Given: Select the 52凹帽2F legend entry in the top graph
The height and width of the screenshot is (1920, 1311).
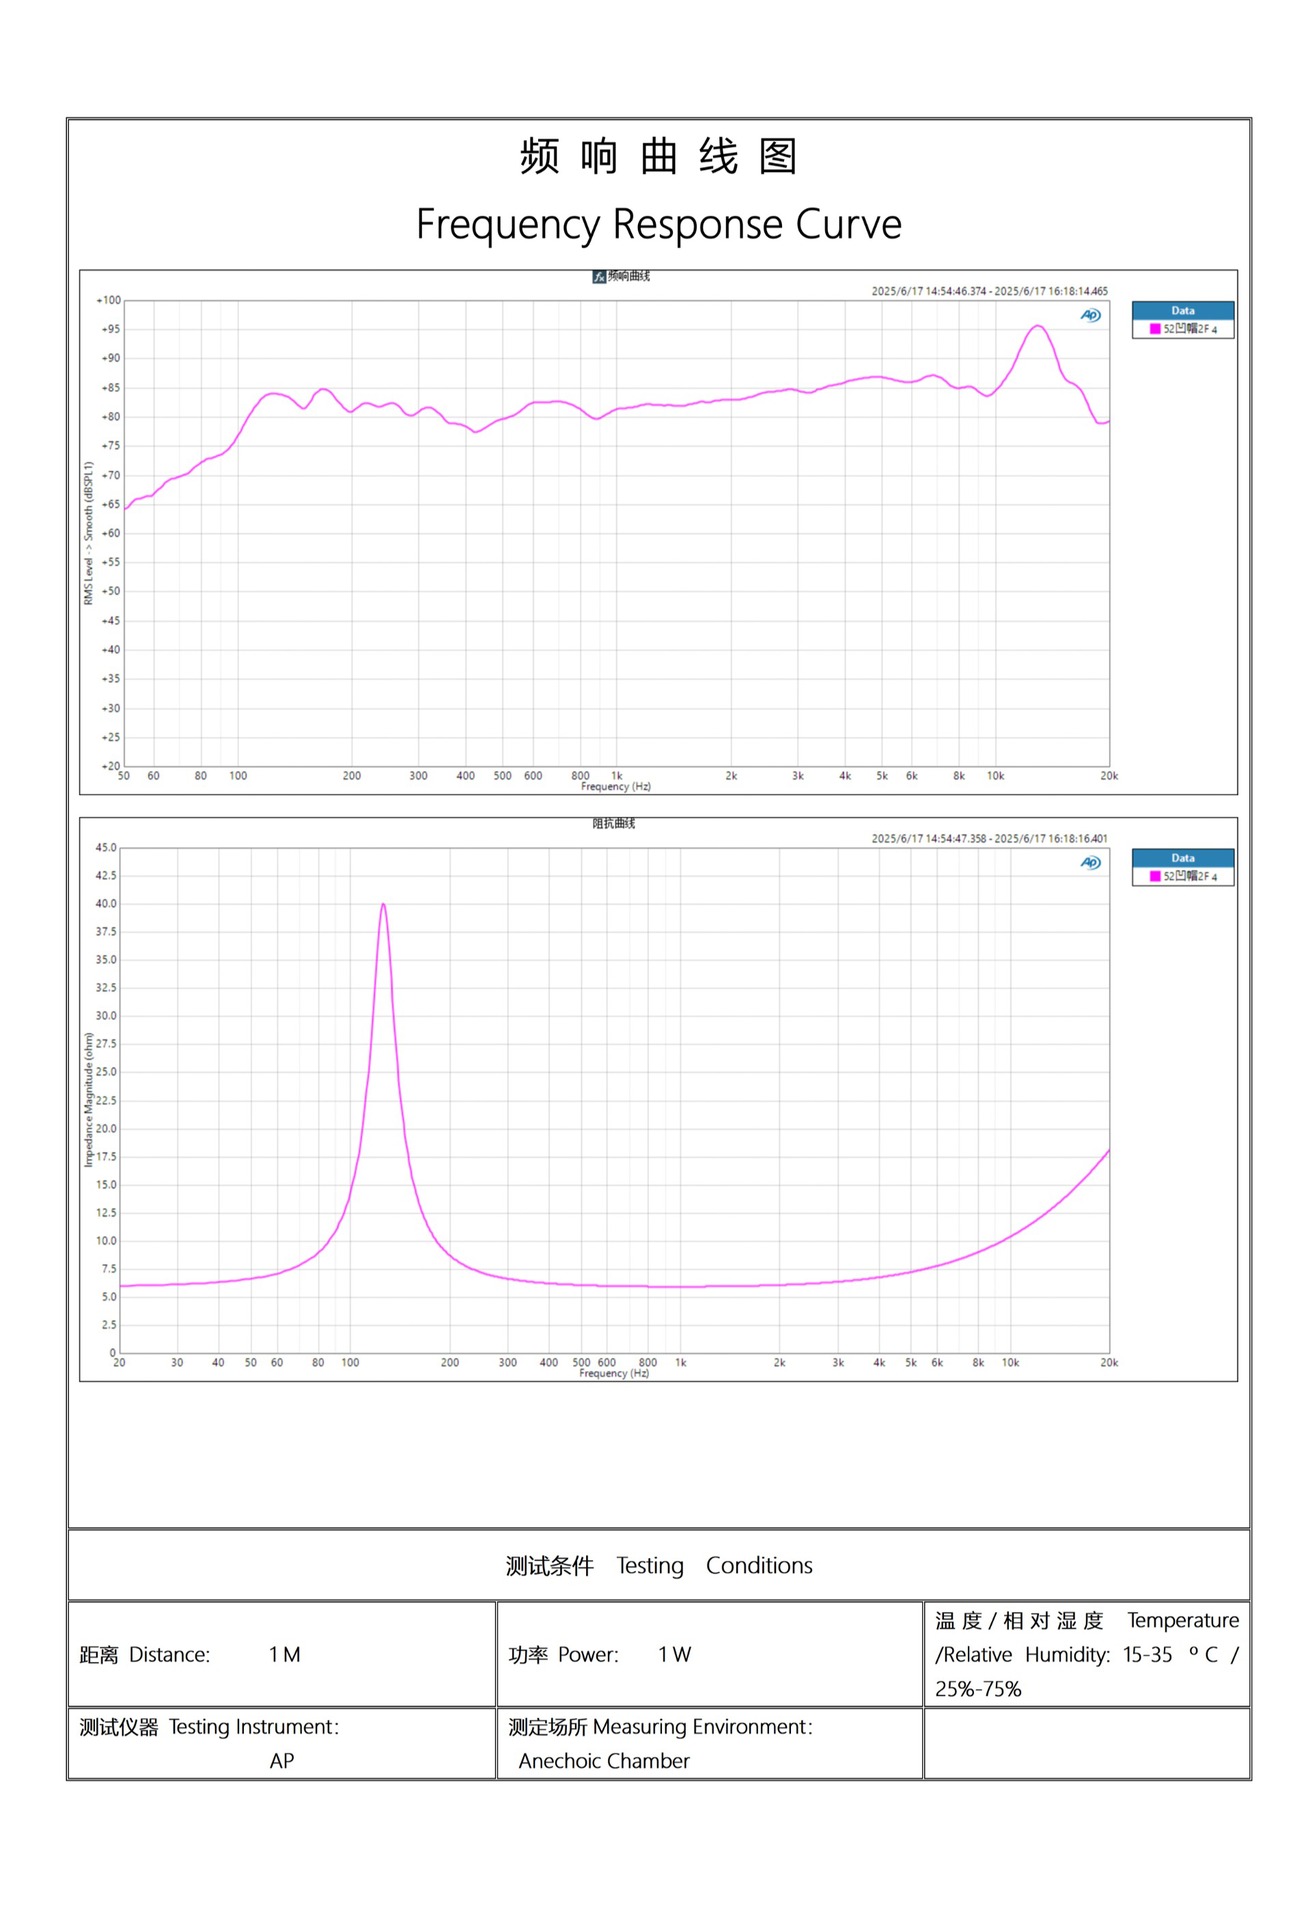Looking at the screenshot, I should 1190,329.
